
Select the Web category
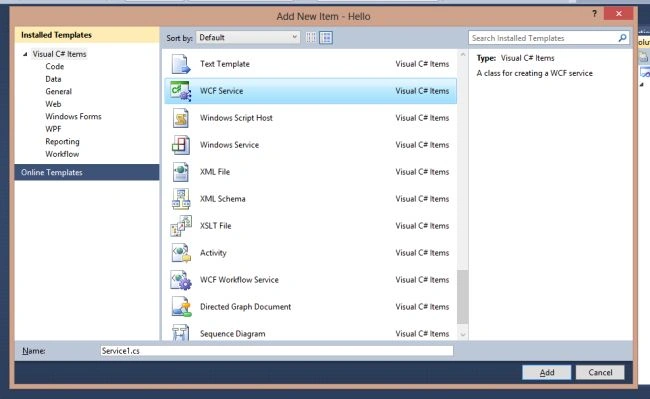pos(53,104)
